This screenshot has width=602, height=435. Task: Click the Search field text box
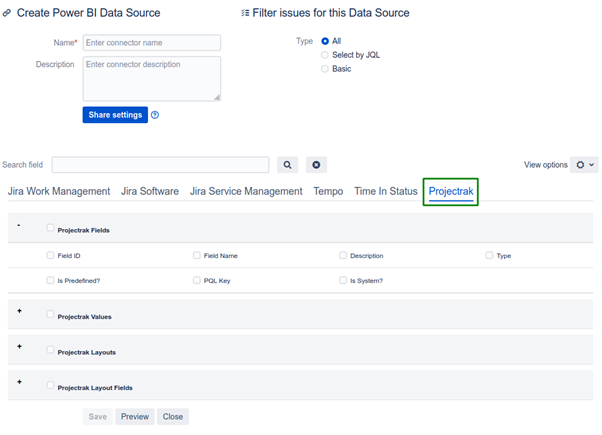click(160, 165)
